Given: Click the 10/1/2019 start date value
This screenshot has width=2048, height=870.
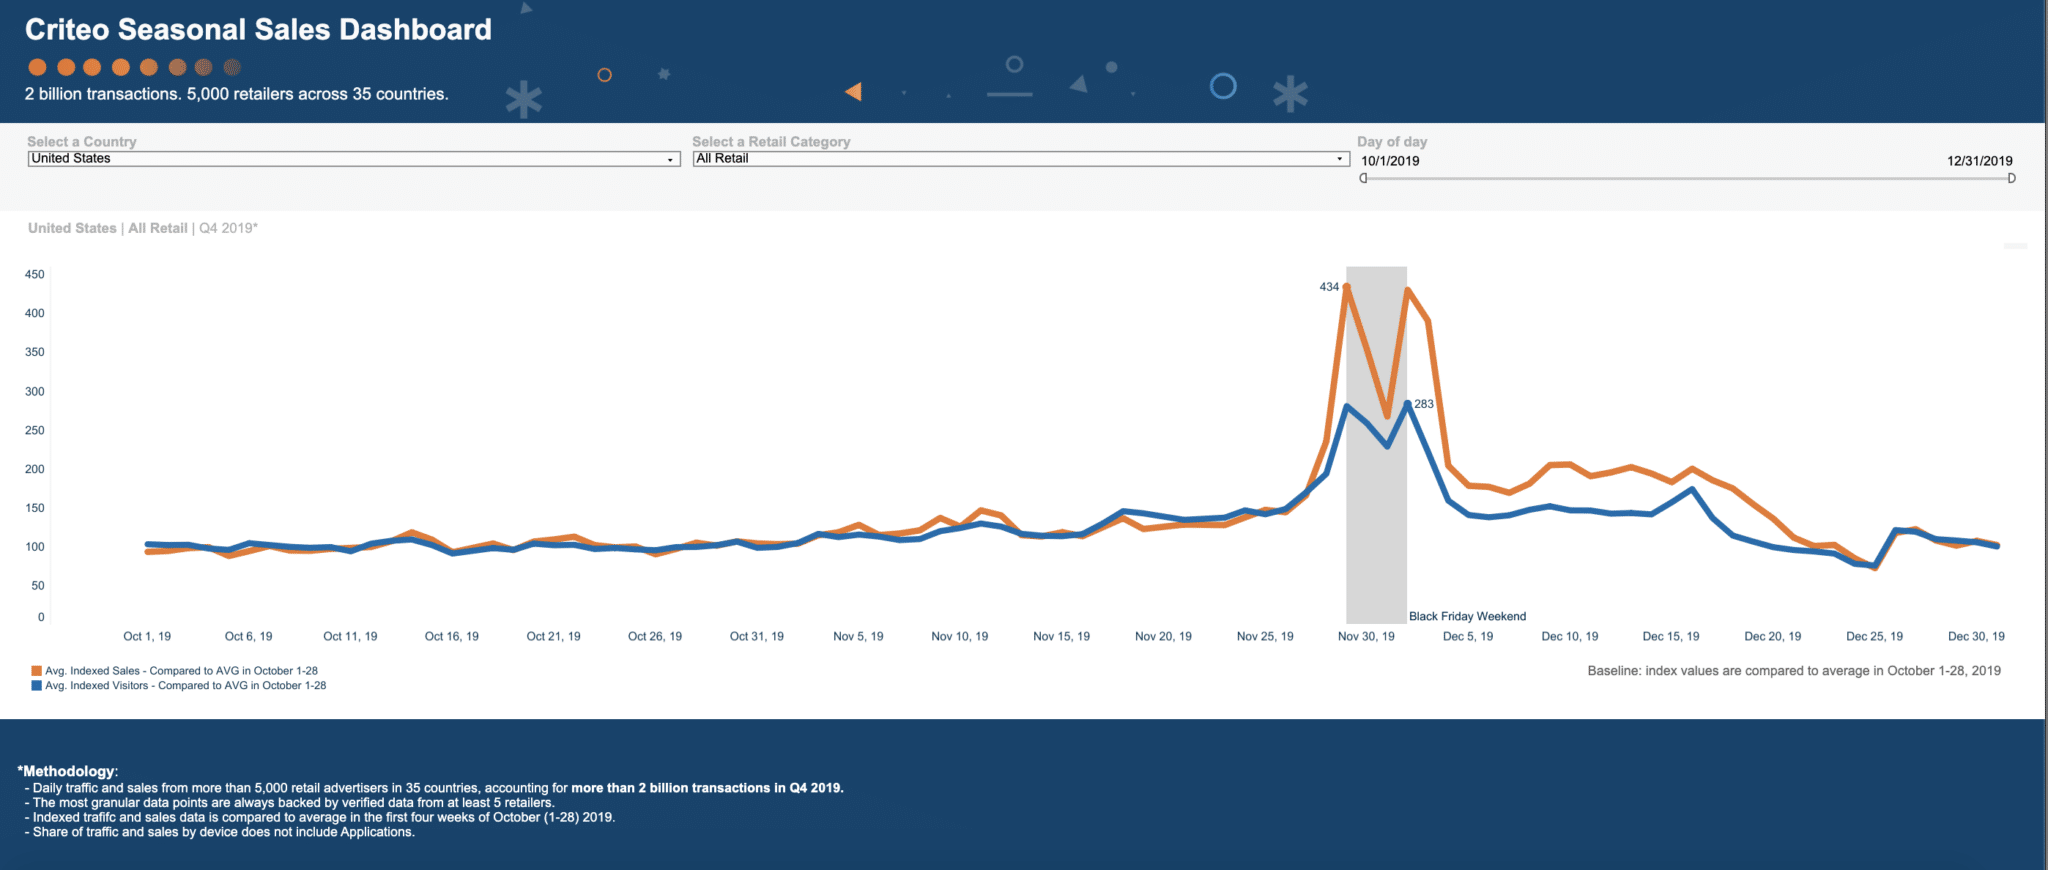Looking at the screenshot, I should click(x=1390, y=161).
